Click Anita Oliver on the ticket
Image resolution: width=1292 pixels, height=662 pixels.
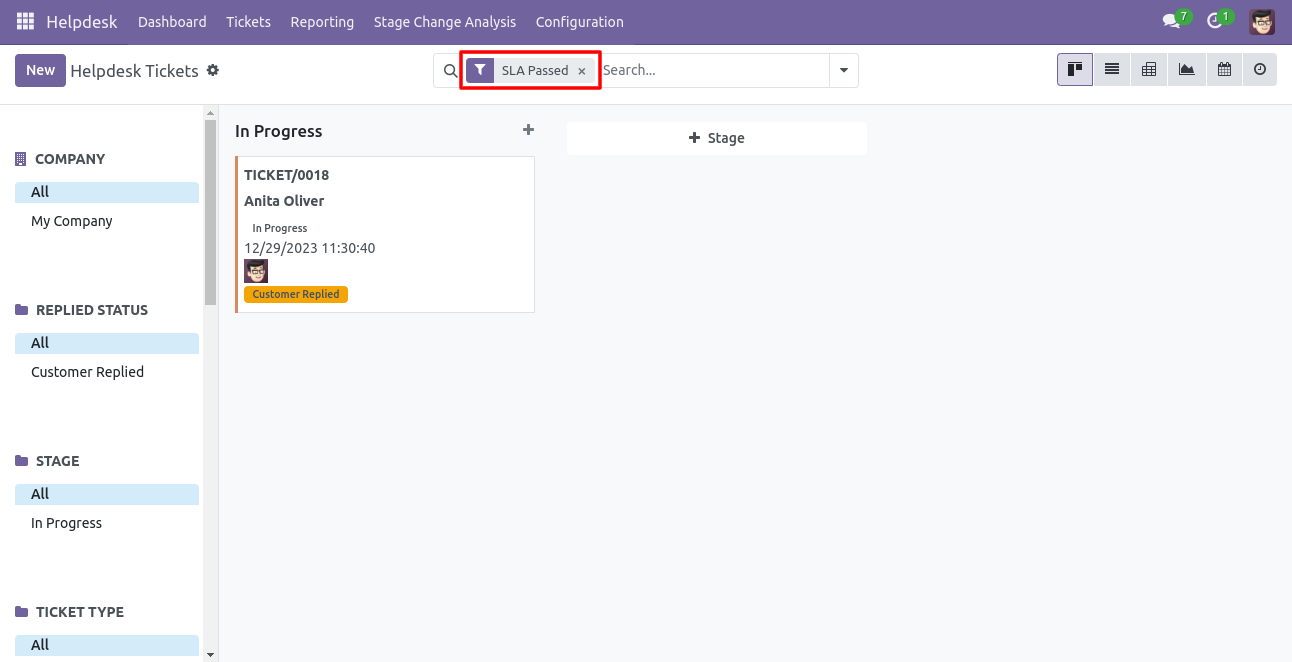(x=284, y=201)
